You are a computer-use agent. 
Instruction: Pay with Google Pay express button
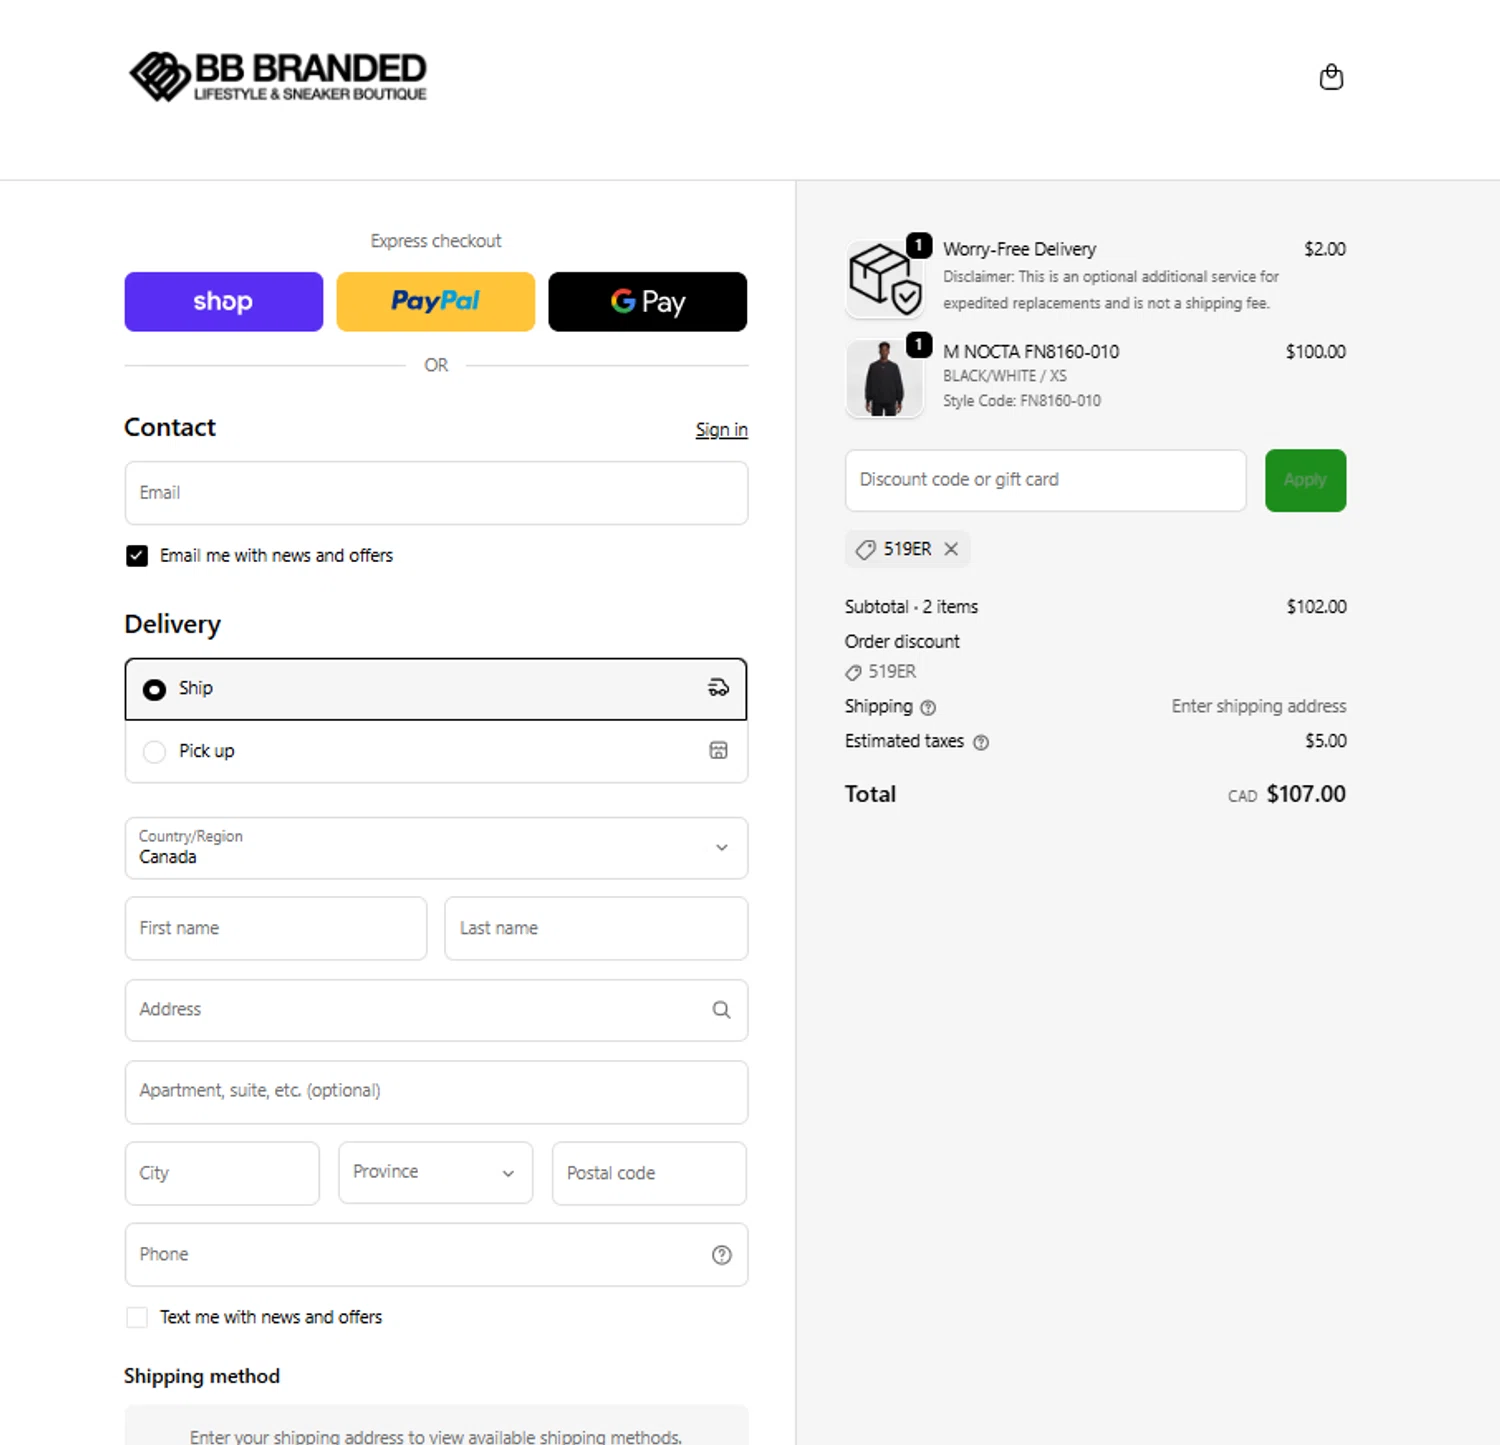pyautogui.click(x=647, y=301)
